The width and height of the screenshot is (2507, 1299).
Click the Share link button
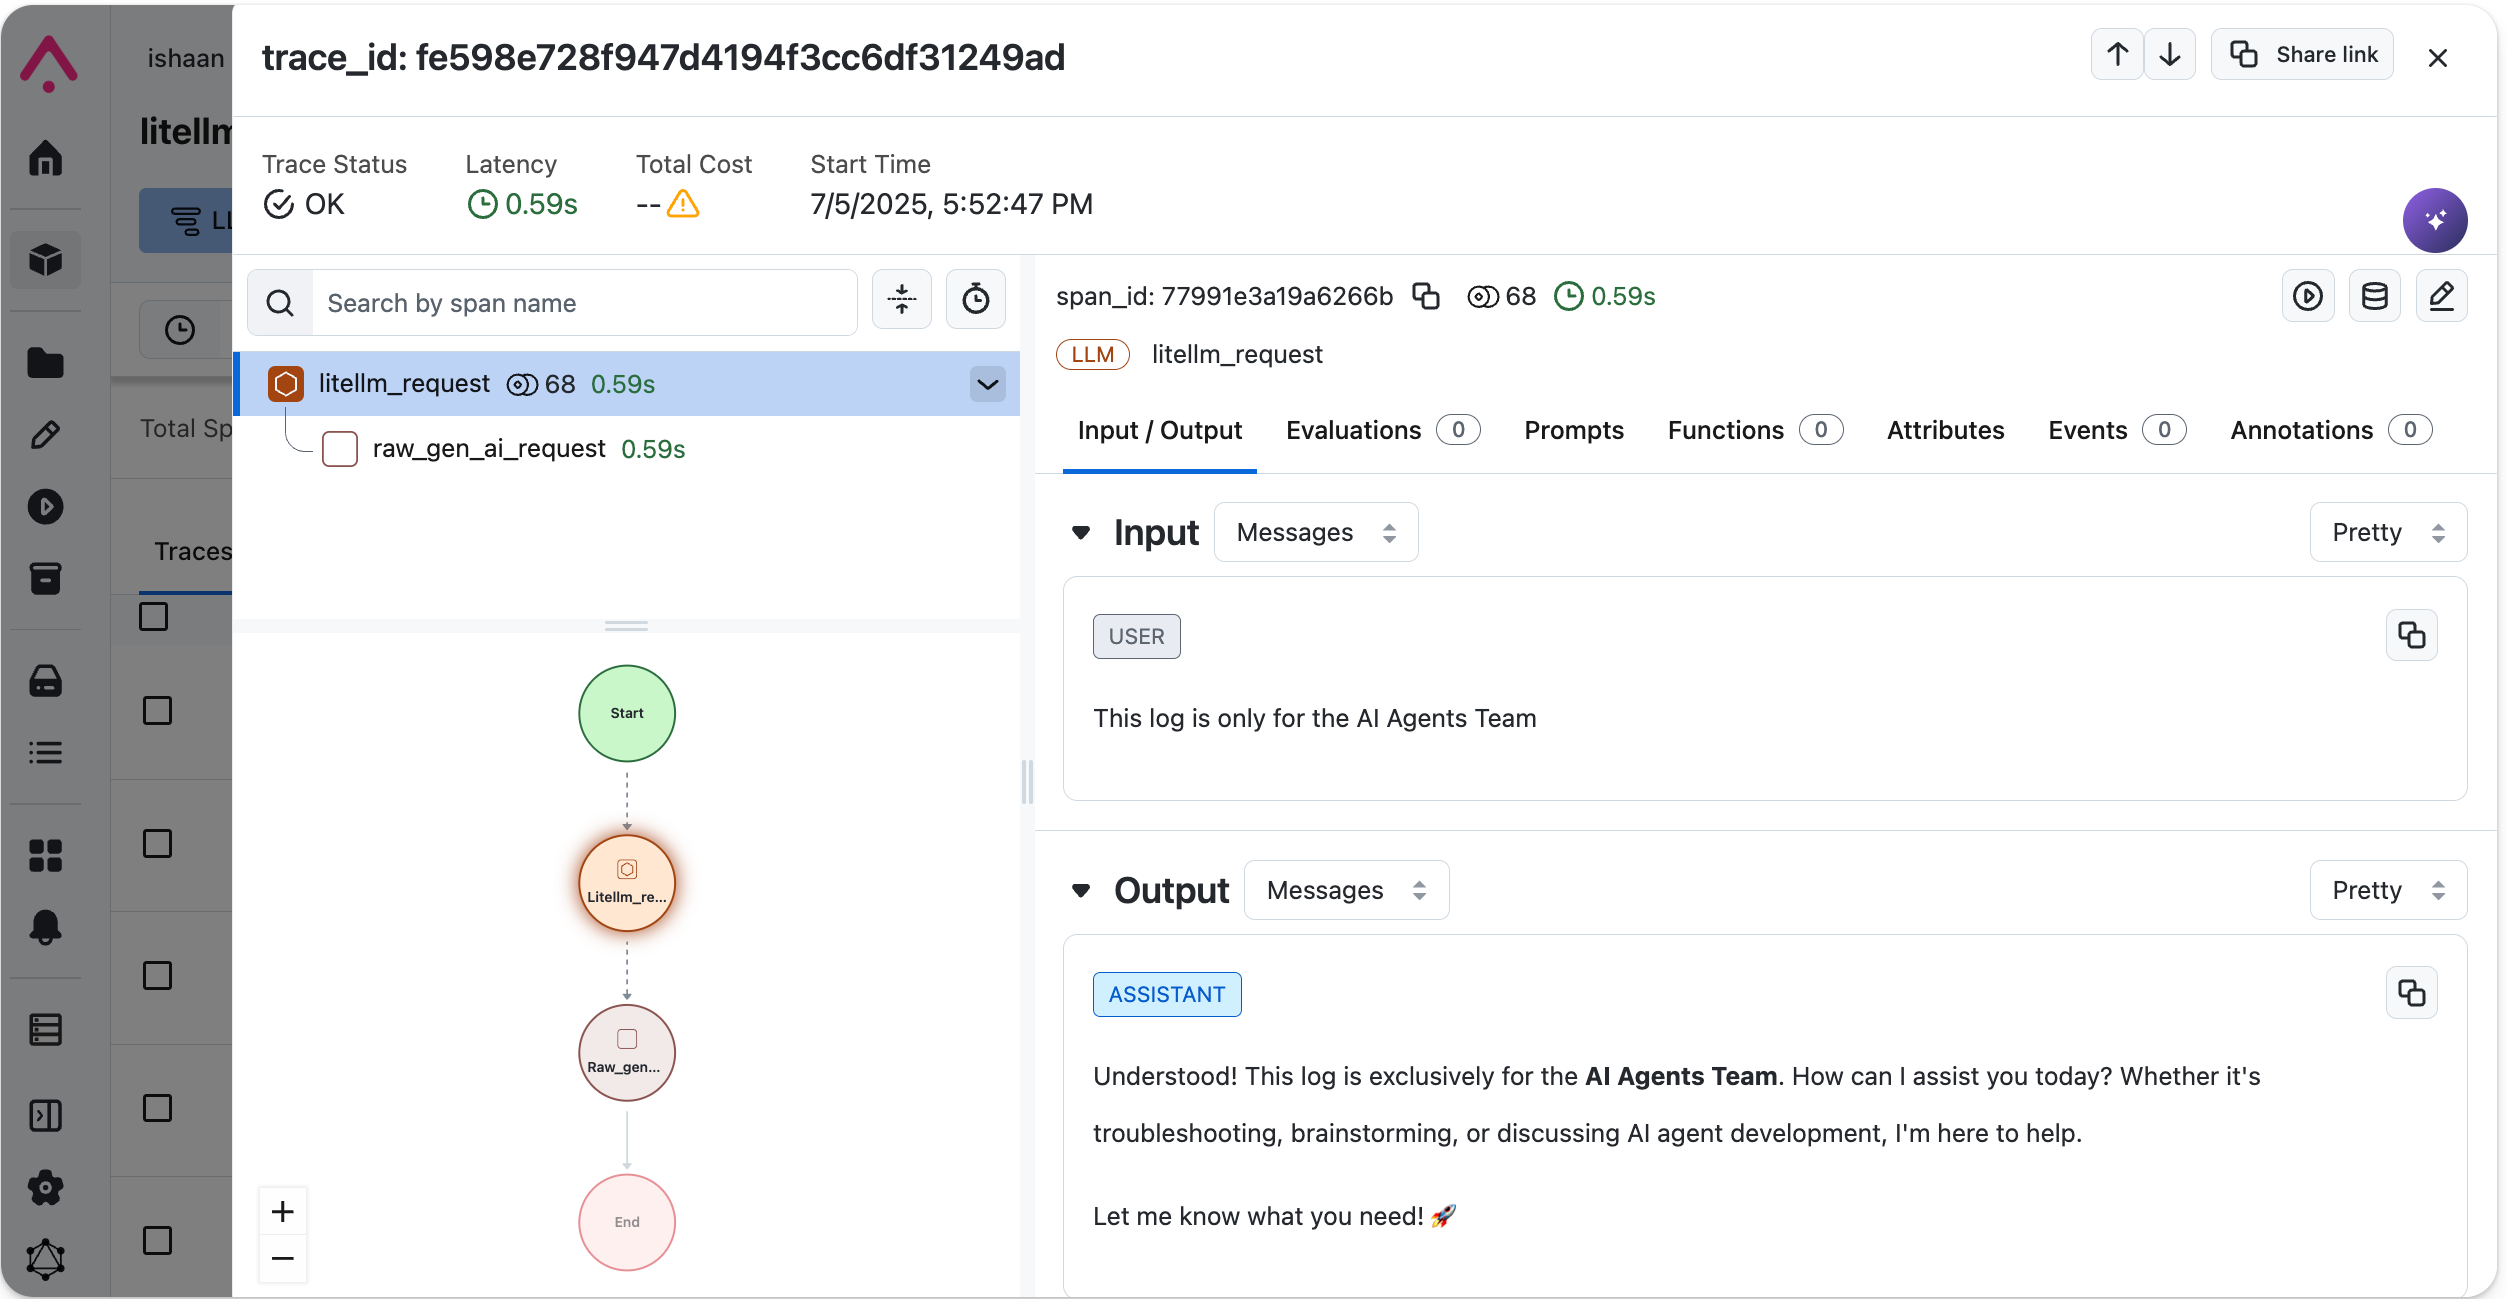click(x=2302, y=55)
